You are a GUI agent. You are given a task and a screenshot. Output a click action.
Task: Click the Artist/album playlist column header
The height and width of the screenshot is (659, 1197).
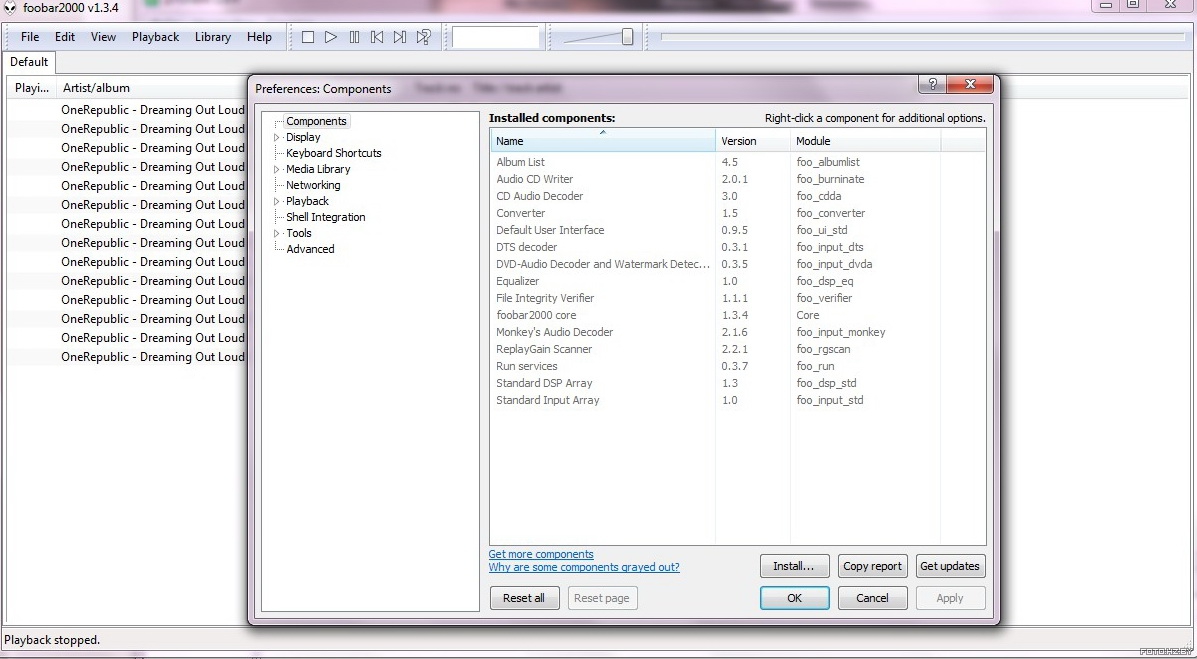pos(151,88)
